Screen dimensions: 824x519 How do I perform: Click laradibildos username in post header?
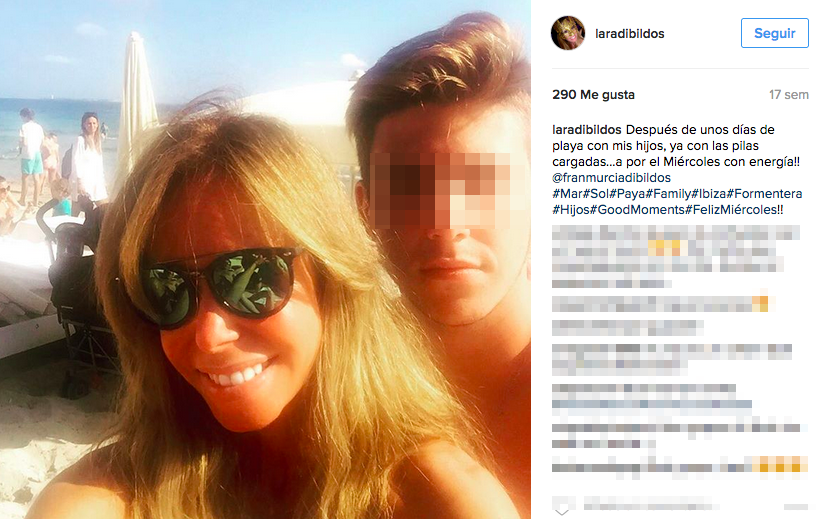630,34
